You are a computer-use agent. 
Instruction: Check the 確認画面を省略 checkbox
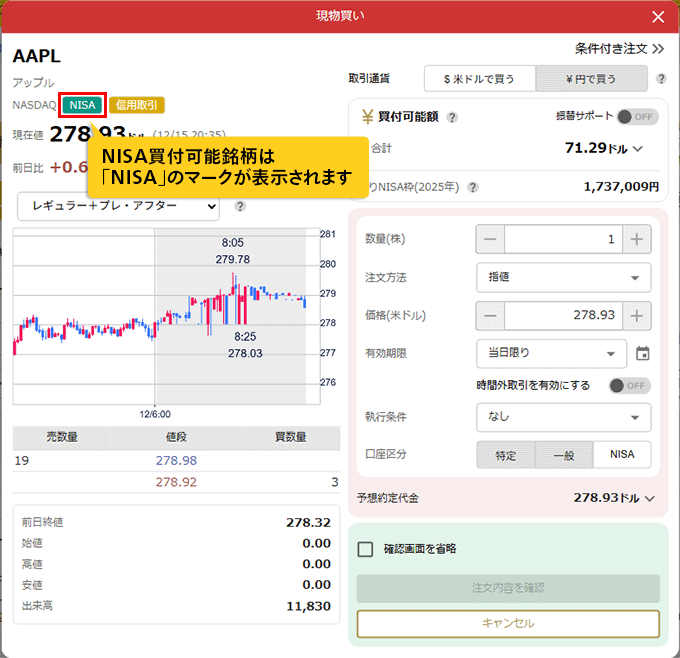click(x=366, y=549)
